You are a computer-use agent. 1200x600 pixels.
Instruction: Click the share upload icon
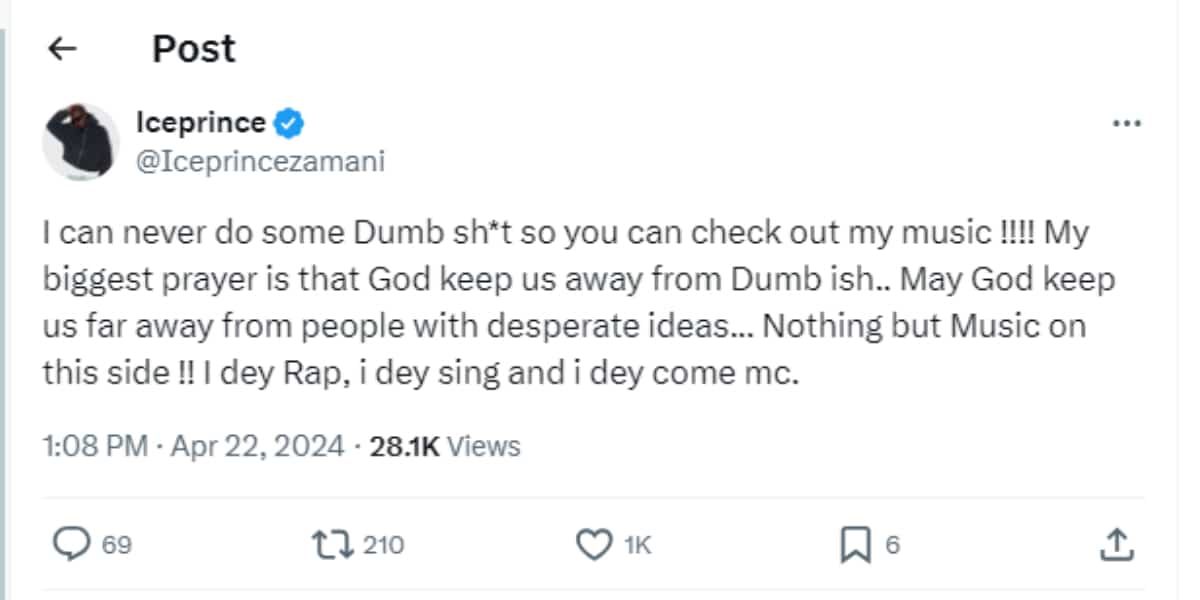1115,544
